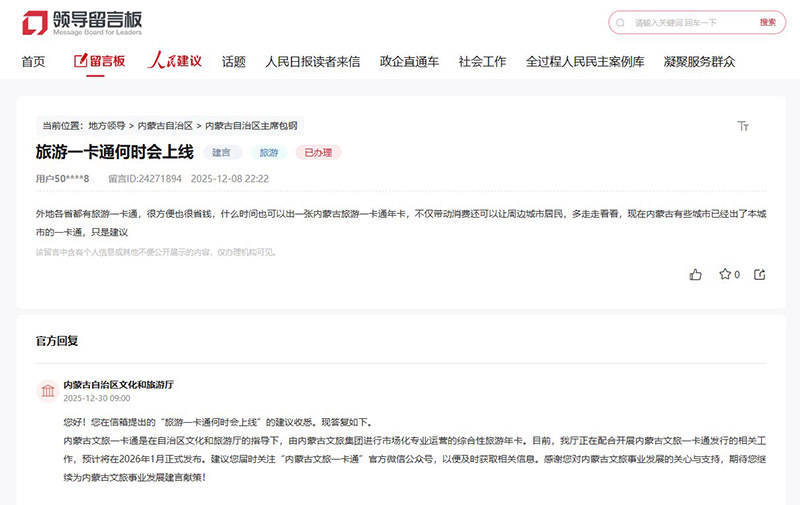Open 人民日报读者来信 page
800x505 pixels.
(x=312, y=61)
